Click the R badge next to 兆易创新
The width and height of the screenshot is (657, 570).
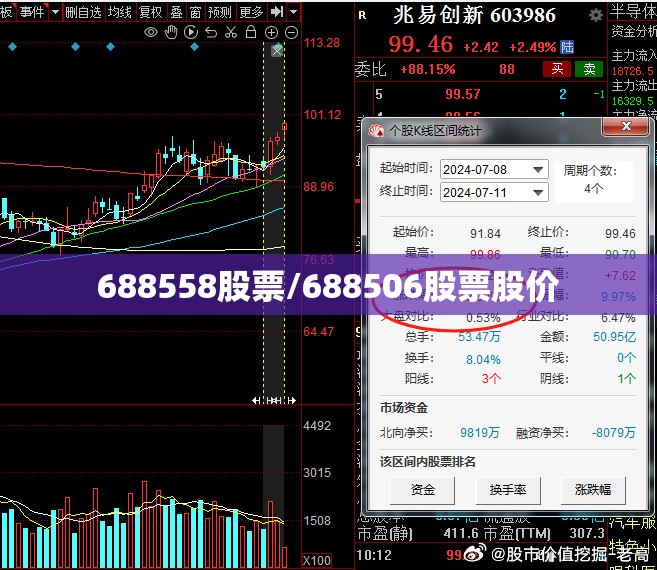click(362, 16)
